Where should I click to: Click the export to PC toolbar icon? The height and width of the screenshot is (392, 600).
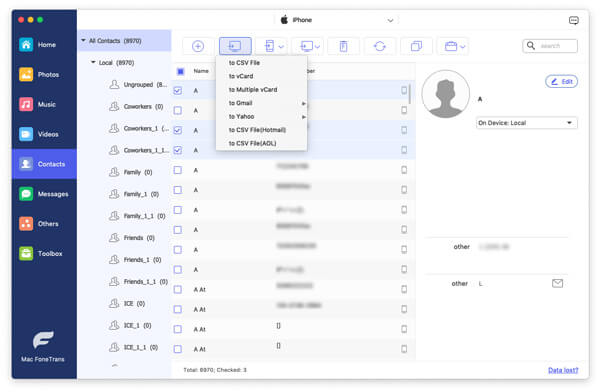[235, 46]
